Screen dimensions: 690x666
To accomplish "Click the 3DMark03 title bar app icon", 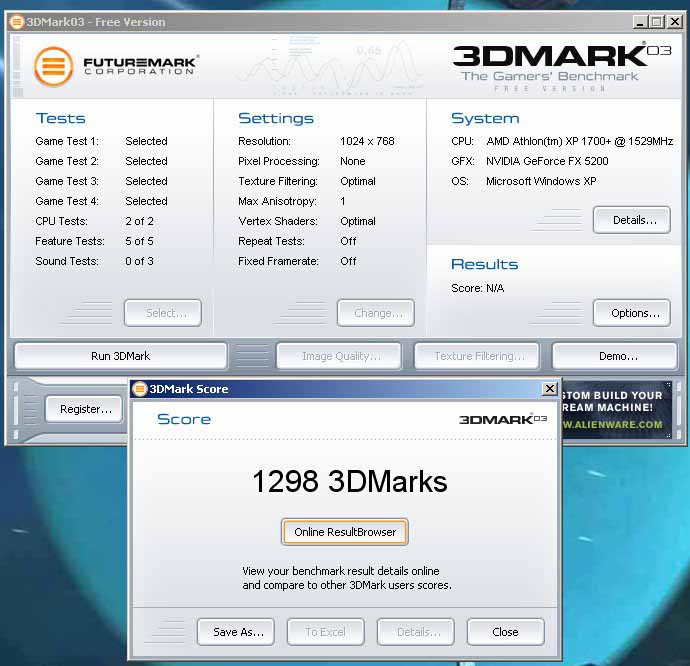I will (x=16, y=22).
